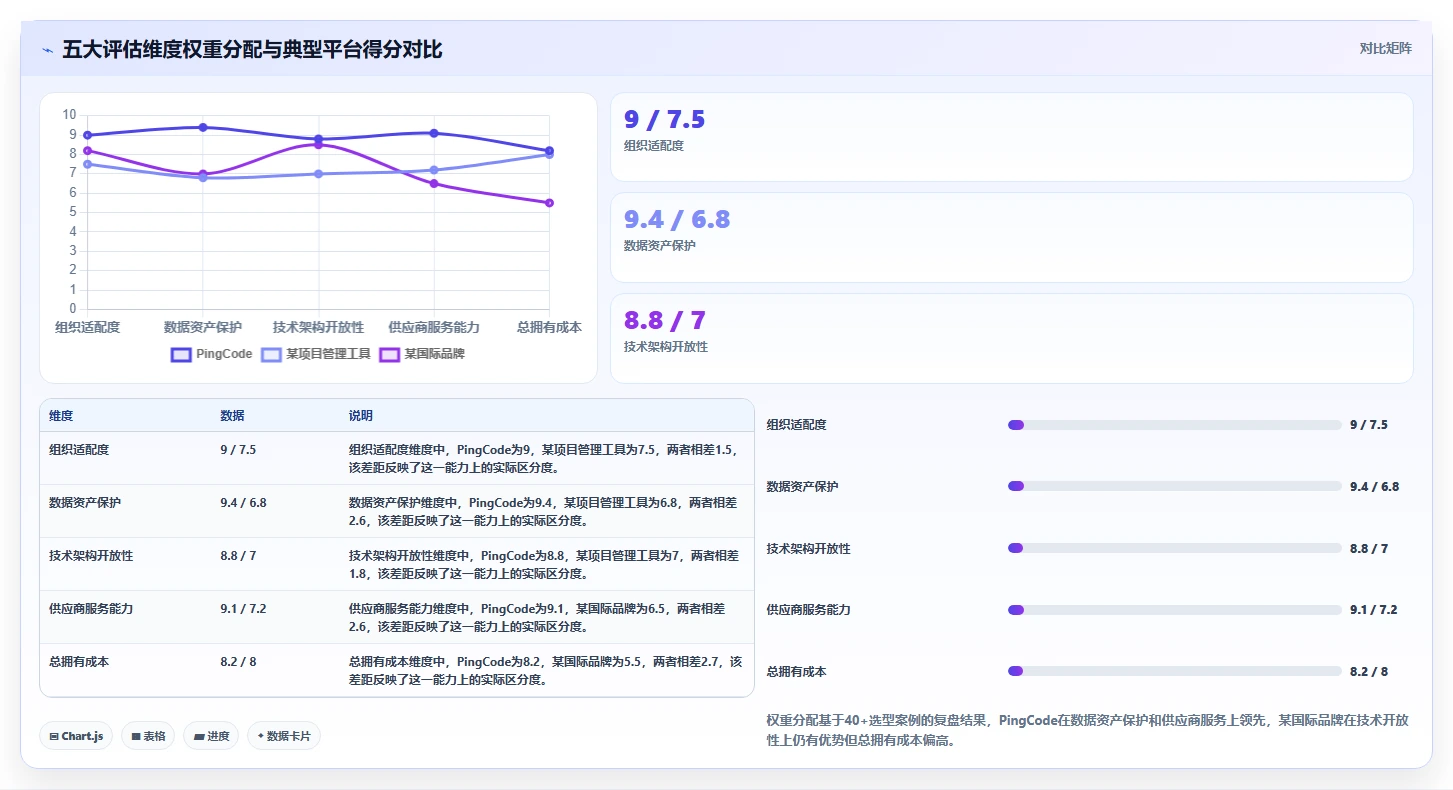1453x790 pixels.
Task: Click the 数据卡片 tag
Action: click(284, 736)
